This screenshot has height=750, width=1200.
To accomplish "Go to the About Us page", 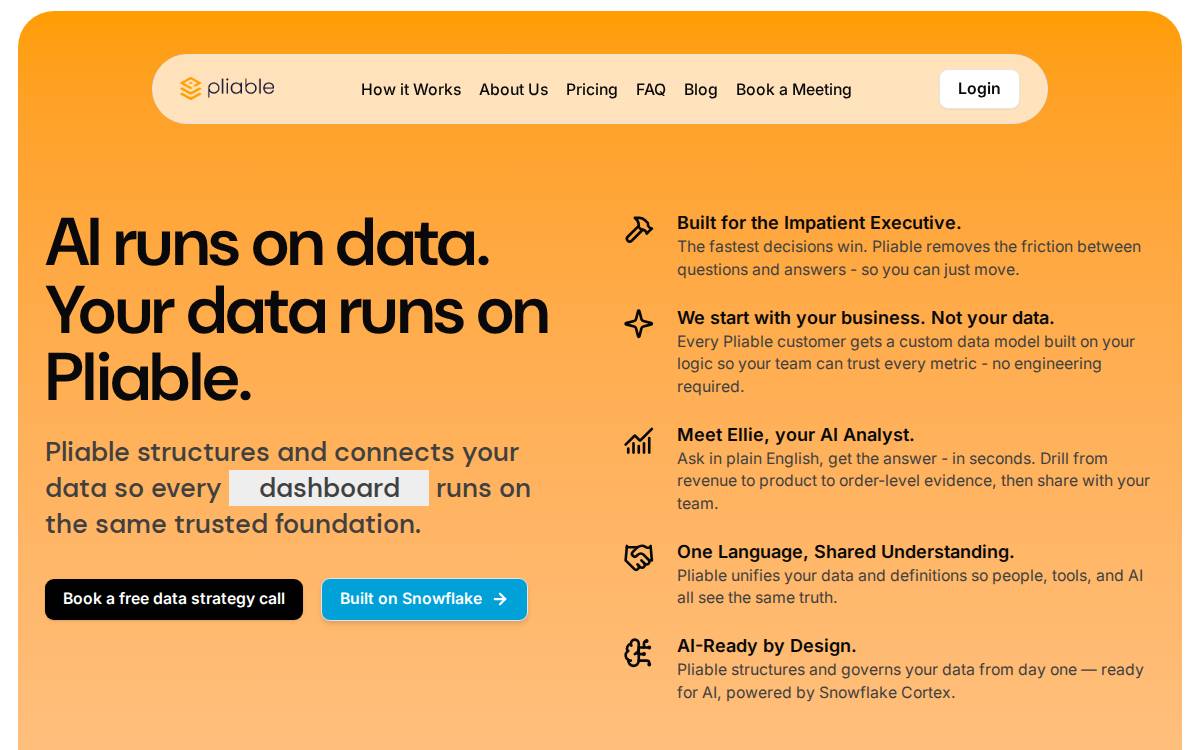I will point(513,89).
